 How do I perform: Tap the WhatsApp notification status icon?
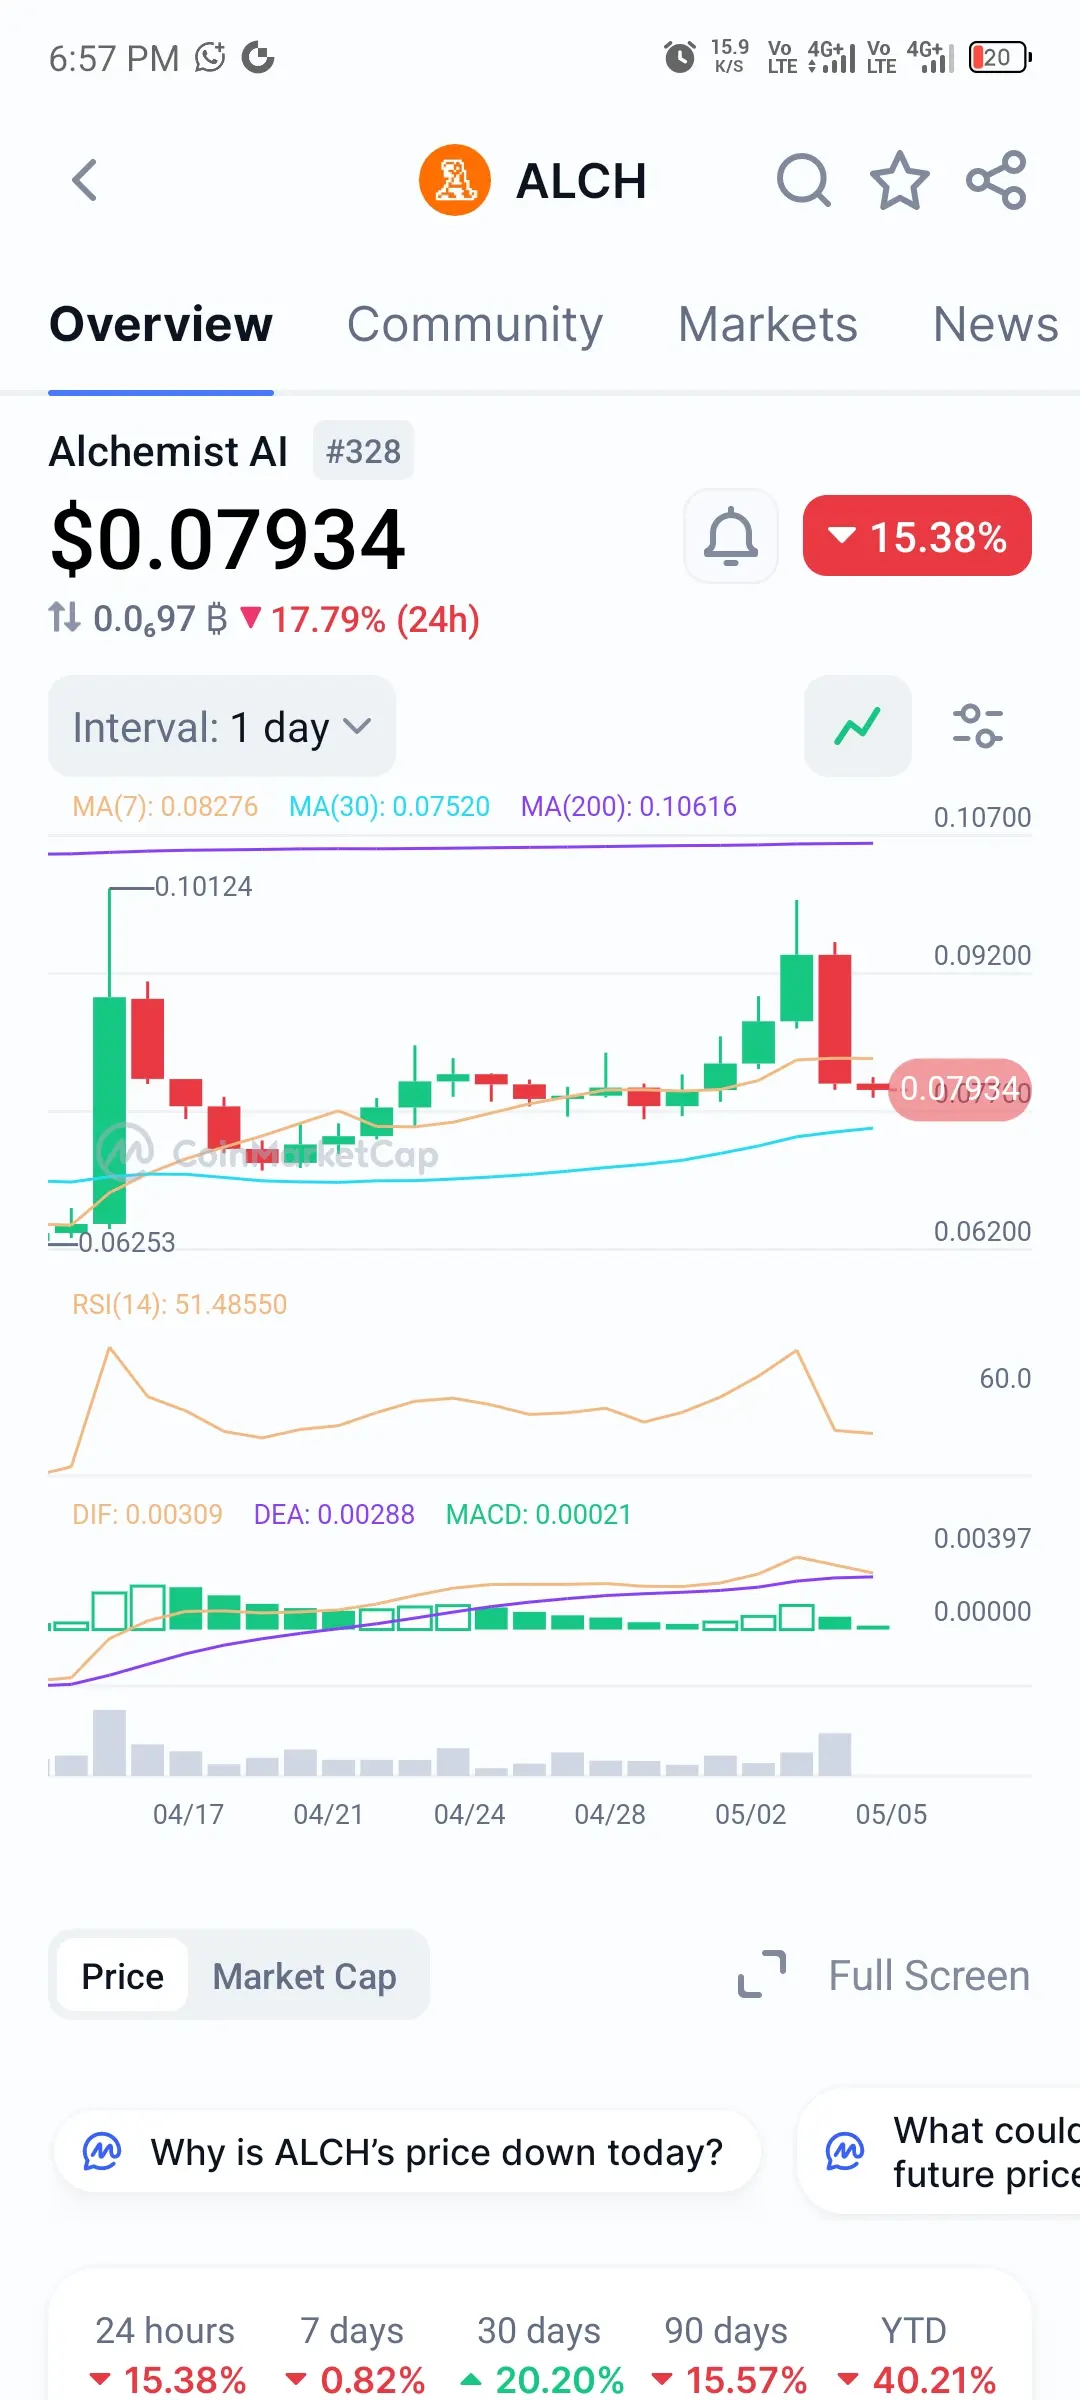coord(210,57)
